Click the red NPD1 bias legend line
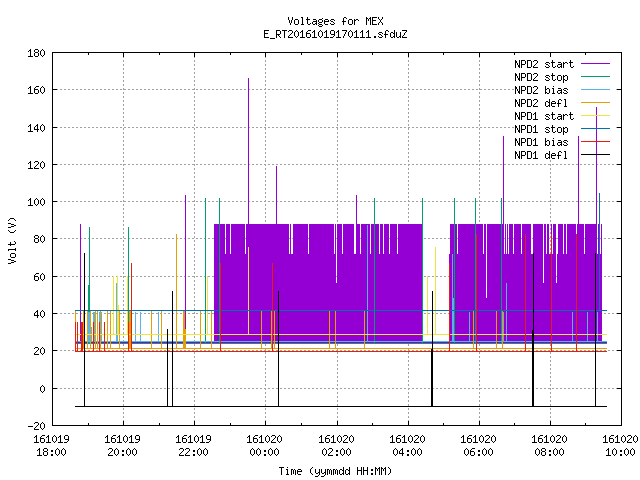Image resolution: width=640 pixels, height=480 pixels. click(x=595, y=142)
